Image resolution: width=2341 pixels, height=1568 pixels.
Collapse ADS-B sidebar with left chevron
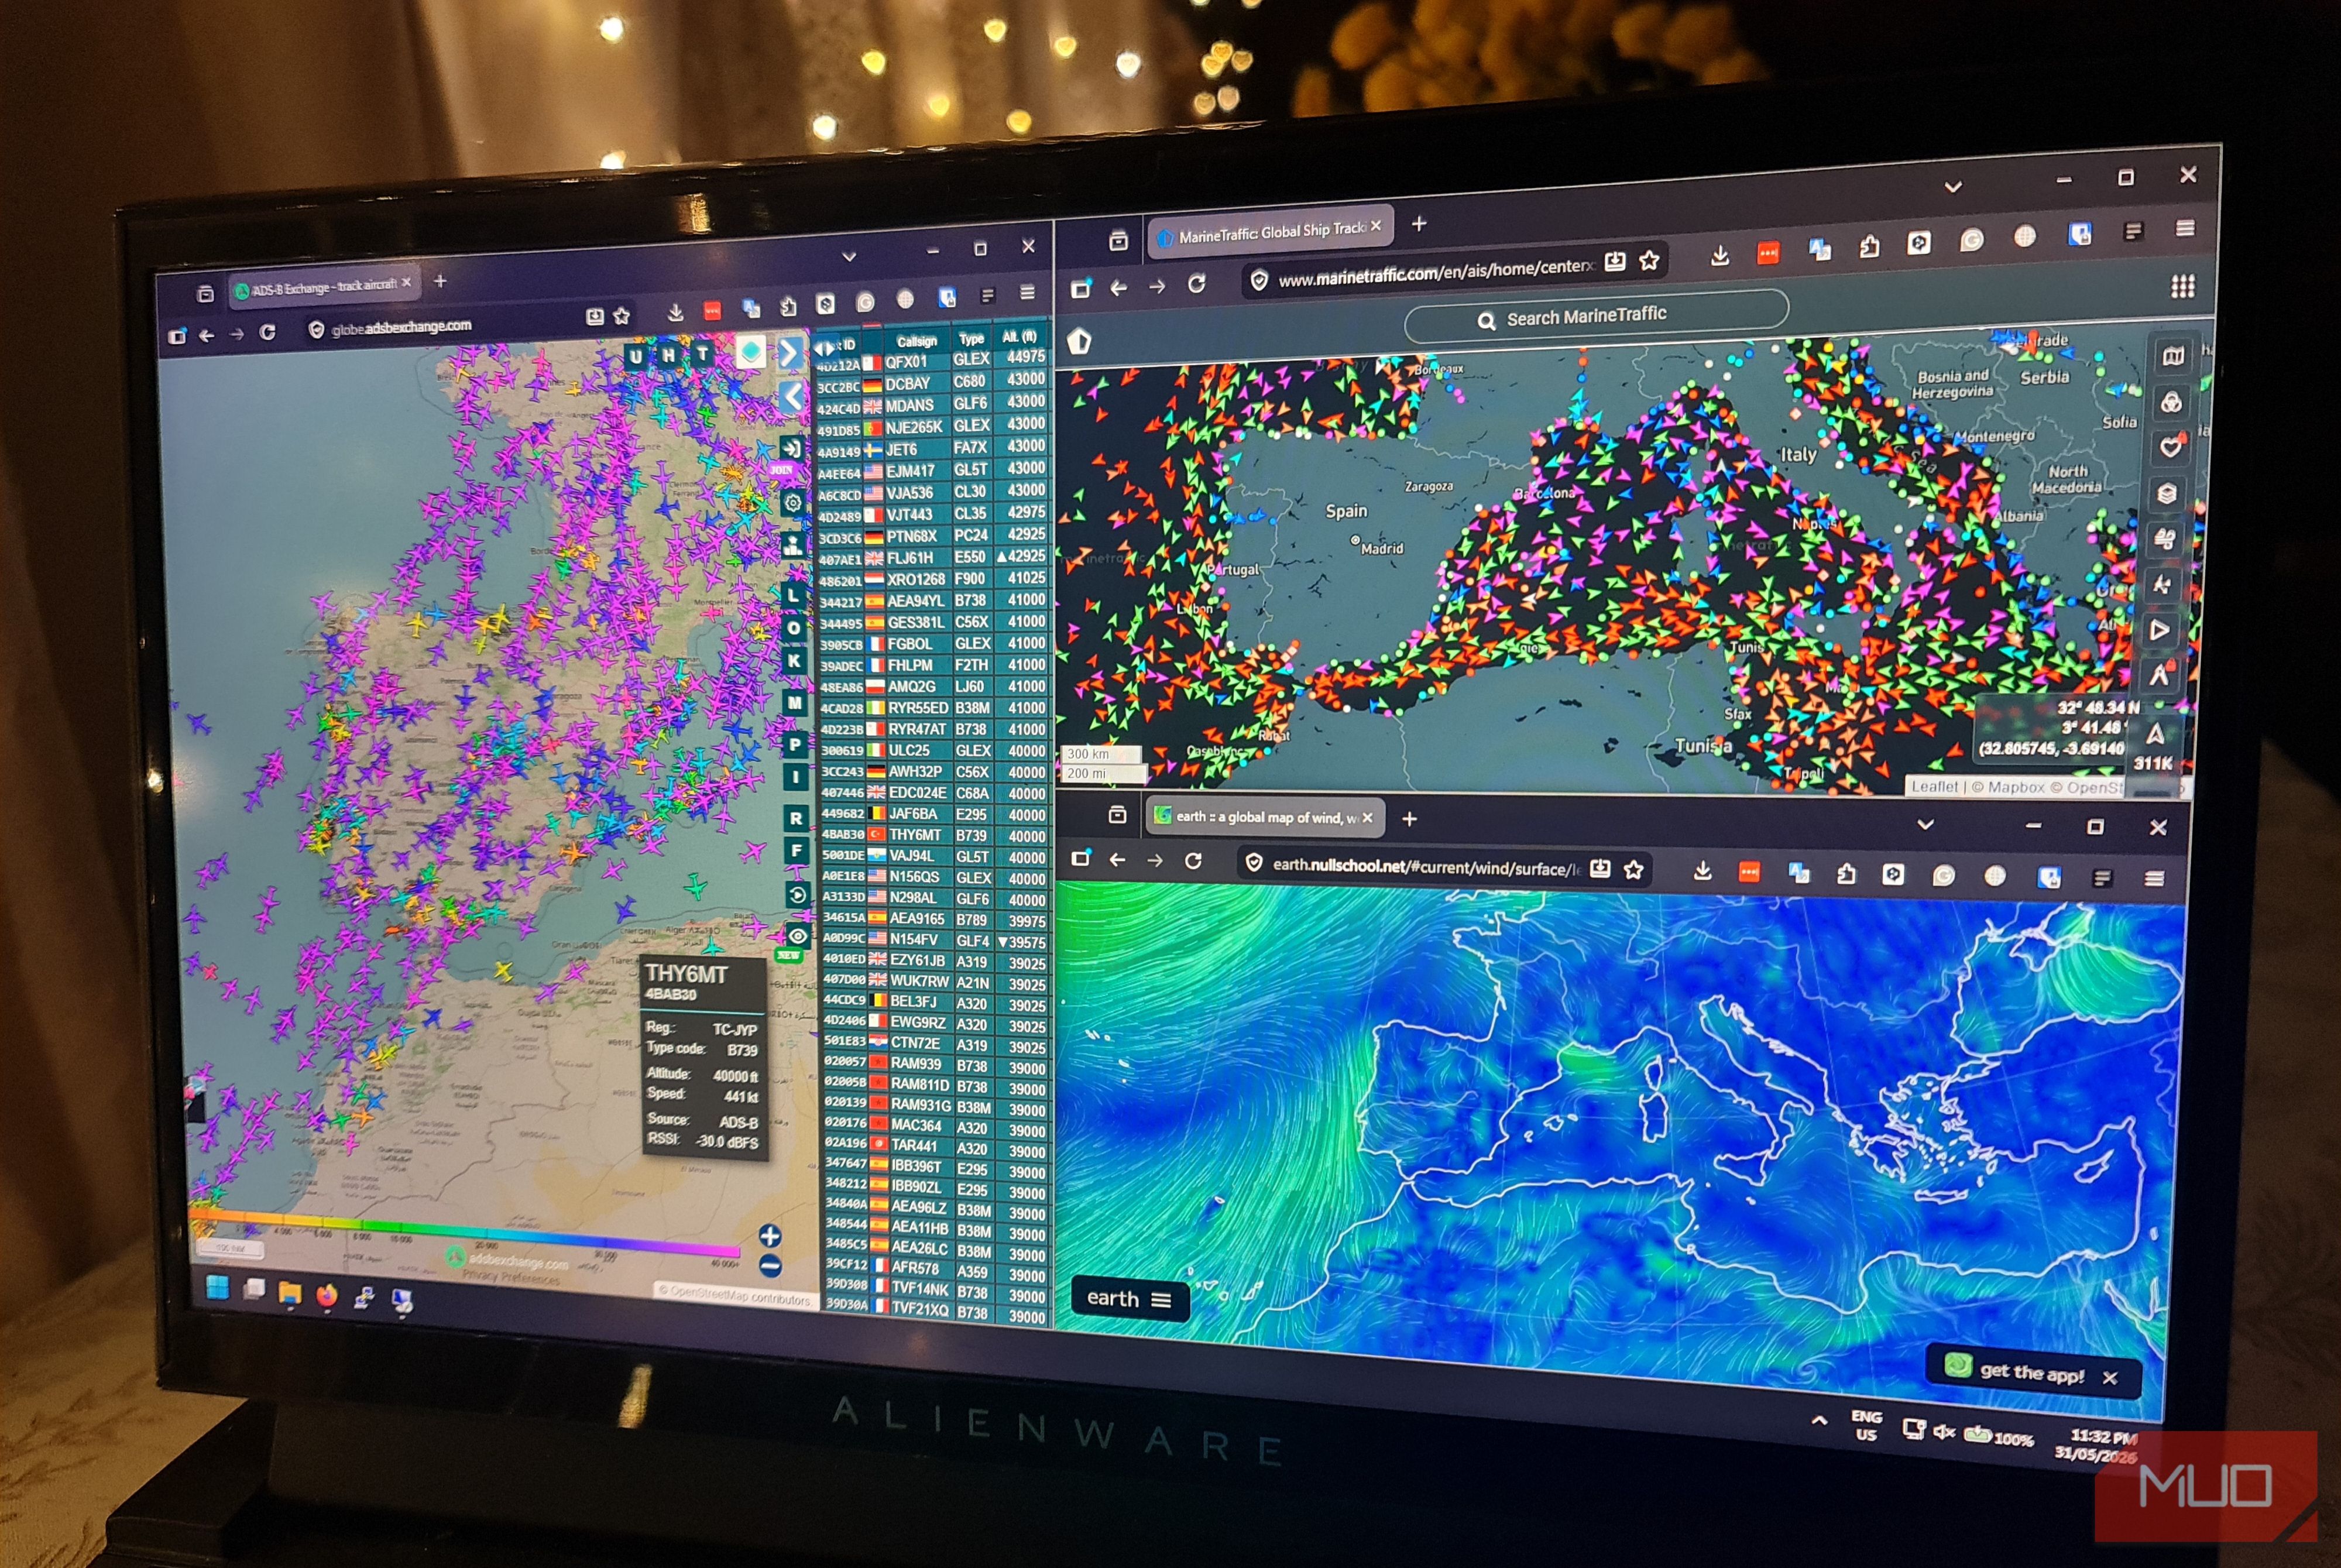(791, 397)
